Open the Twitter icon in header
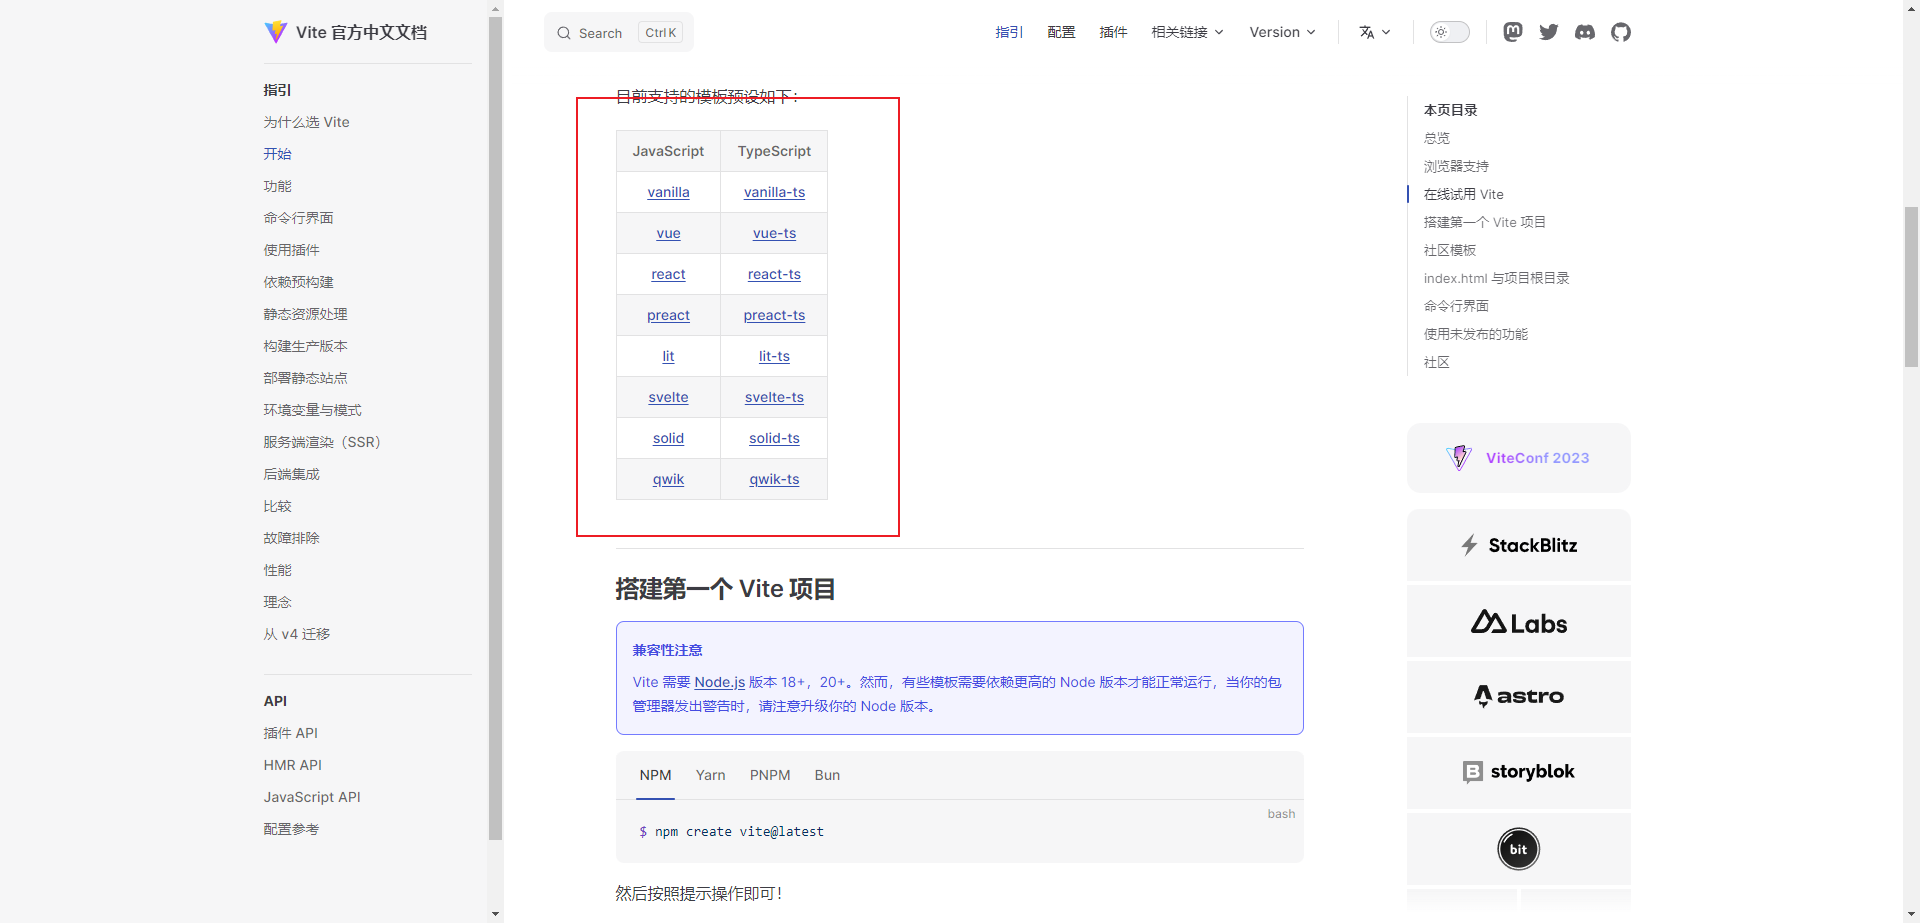Viewport: 1920px width, 923px height. point(1549,32)
